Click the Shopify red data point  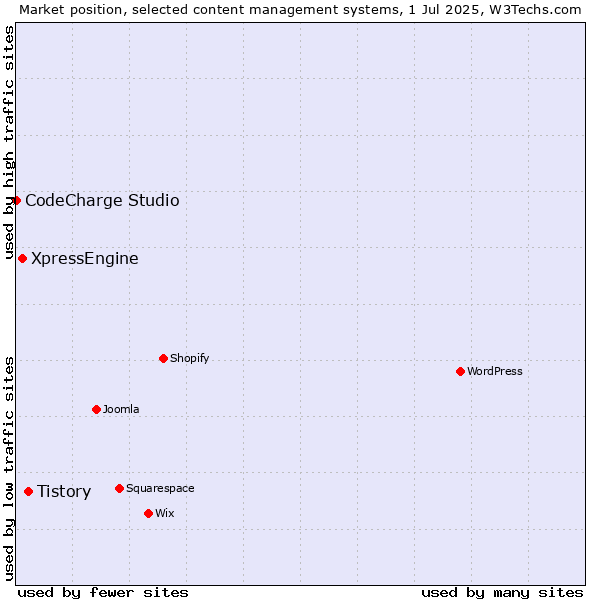pos(163,359)
